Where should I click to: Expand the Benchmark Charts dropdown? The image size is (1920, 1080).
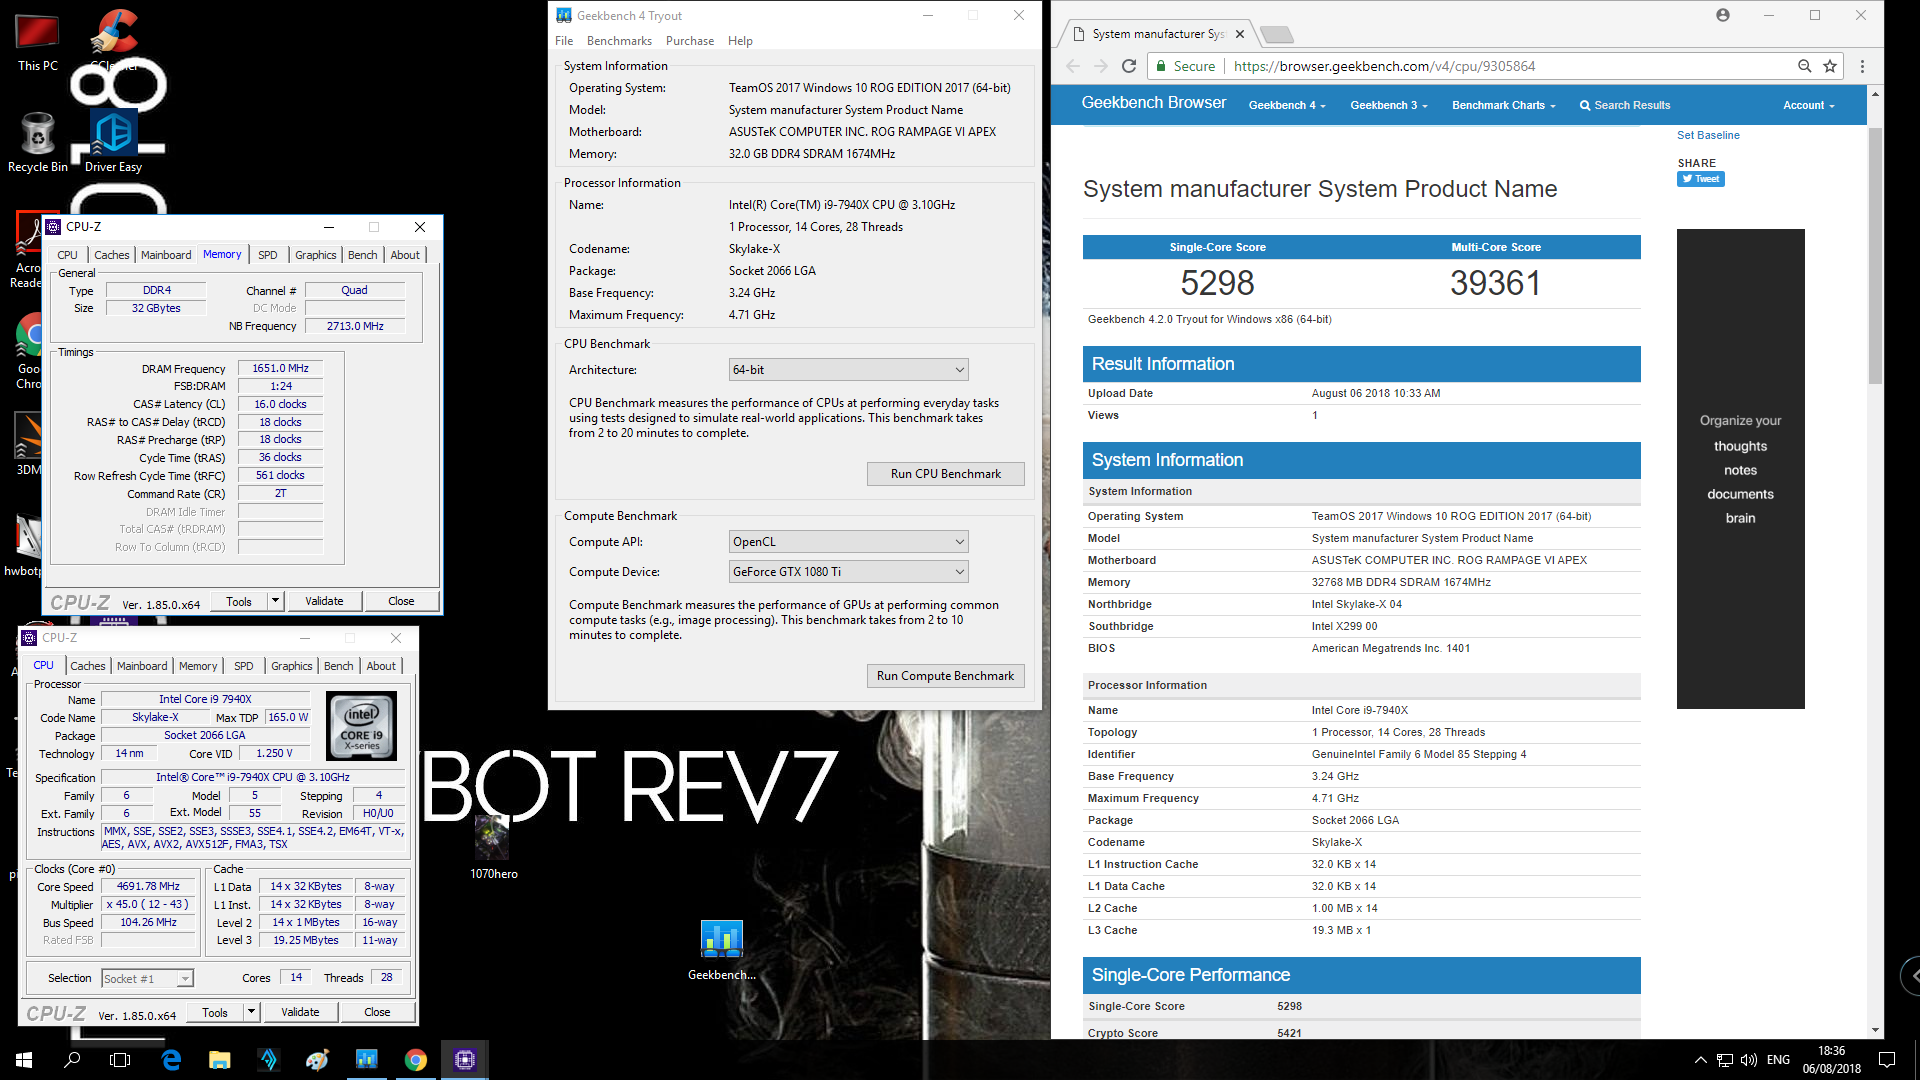tap(1504, 105)
